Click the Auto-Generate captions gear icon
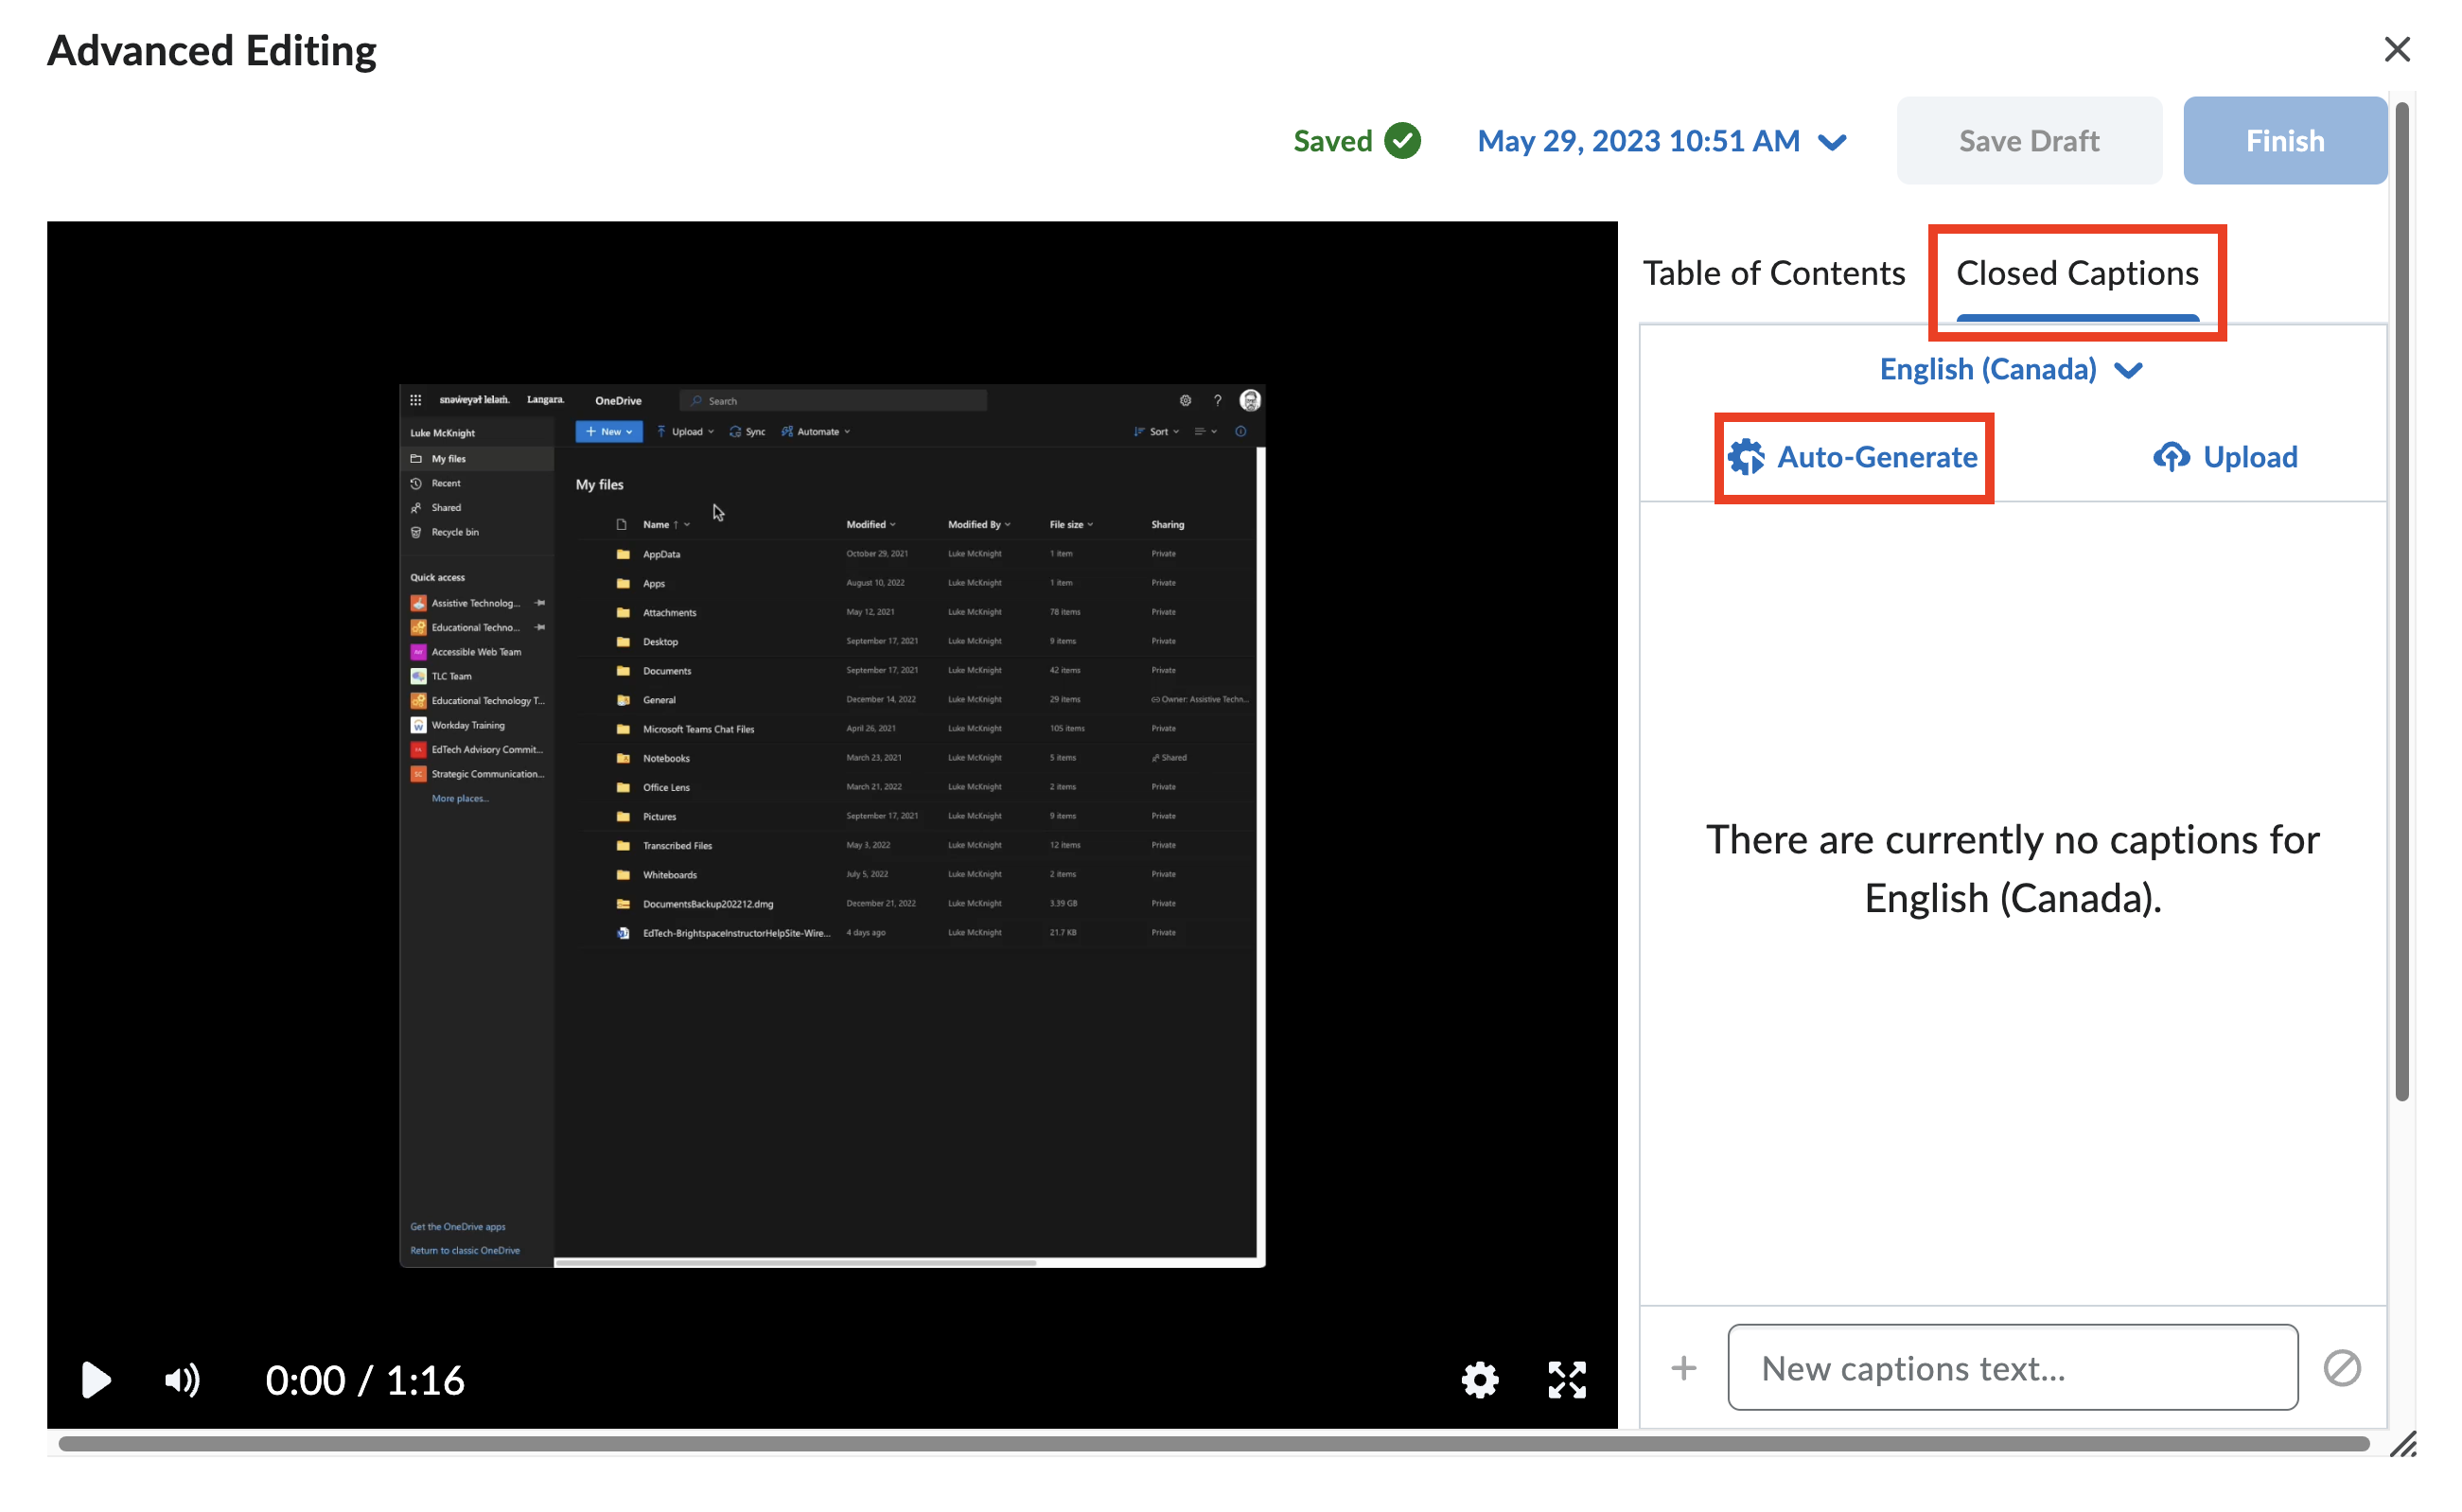The width and height of the screenshot is (2462, 1512). (x=1746, y=457)
